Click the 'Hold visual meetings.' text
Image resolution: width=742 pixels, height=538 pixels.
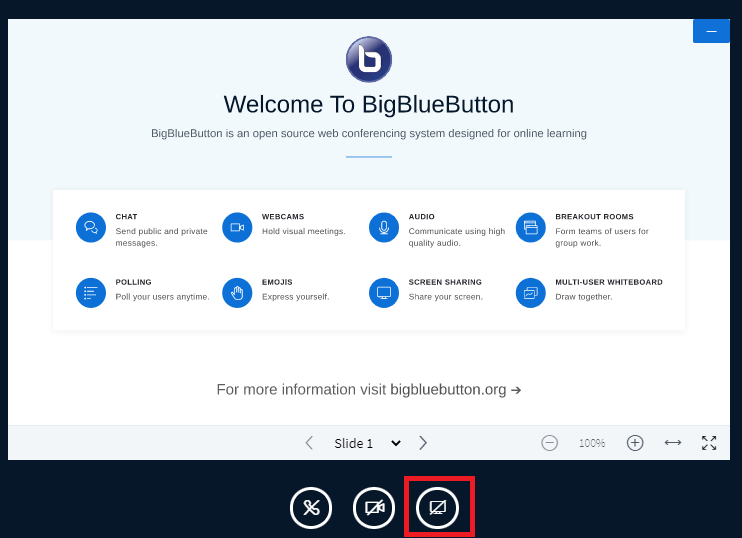(304, 231)
